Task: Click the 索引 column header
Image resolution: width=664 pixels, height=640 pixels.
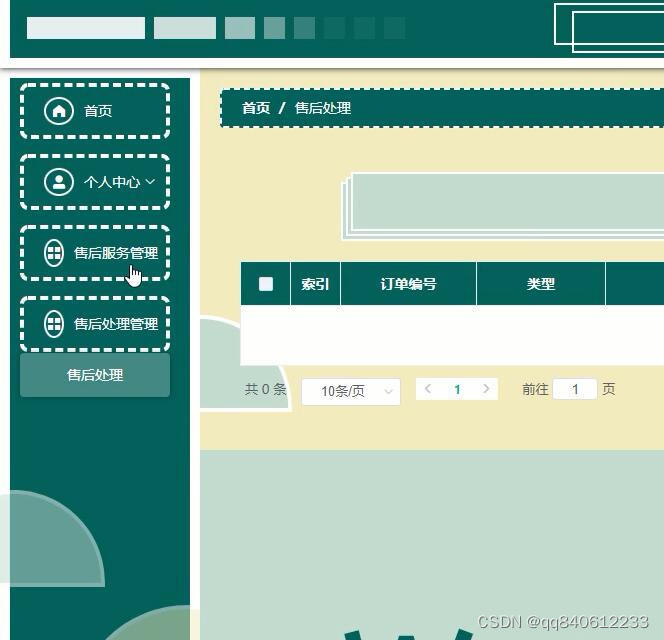Action: (315, 284)
